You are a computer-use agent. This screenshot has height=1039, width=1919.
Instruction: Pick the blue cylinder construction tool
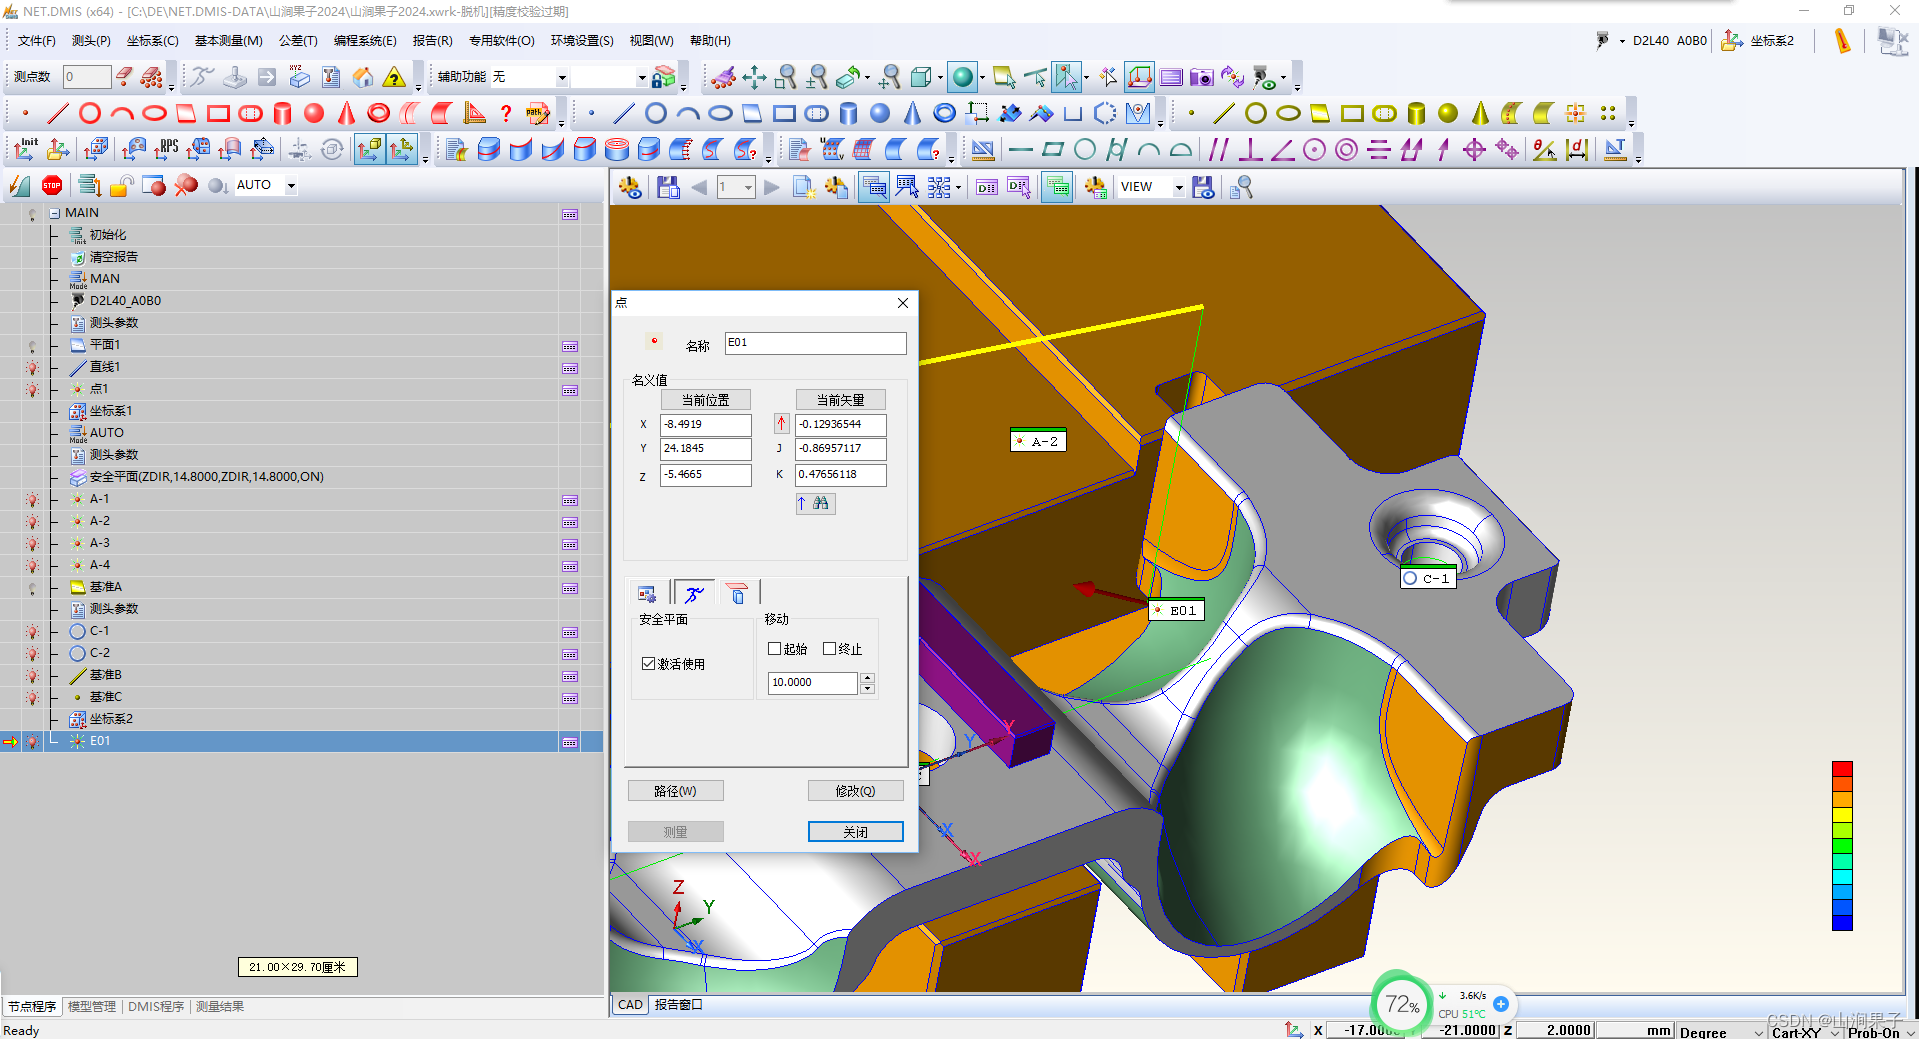click(848, 113)
